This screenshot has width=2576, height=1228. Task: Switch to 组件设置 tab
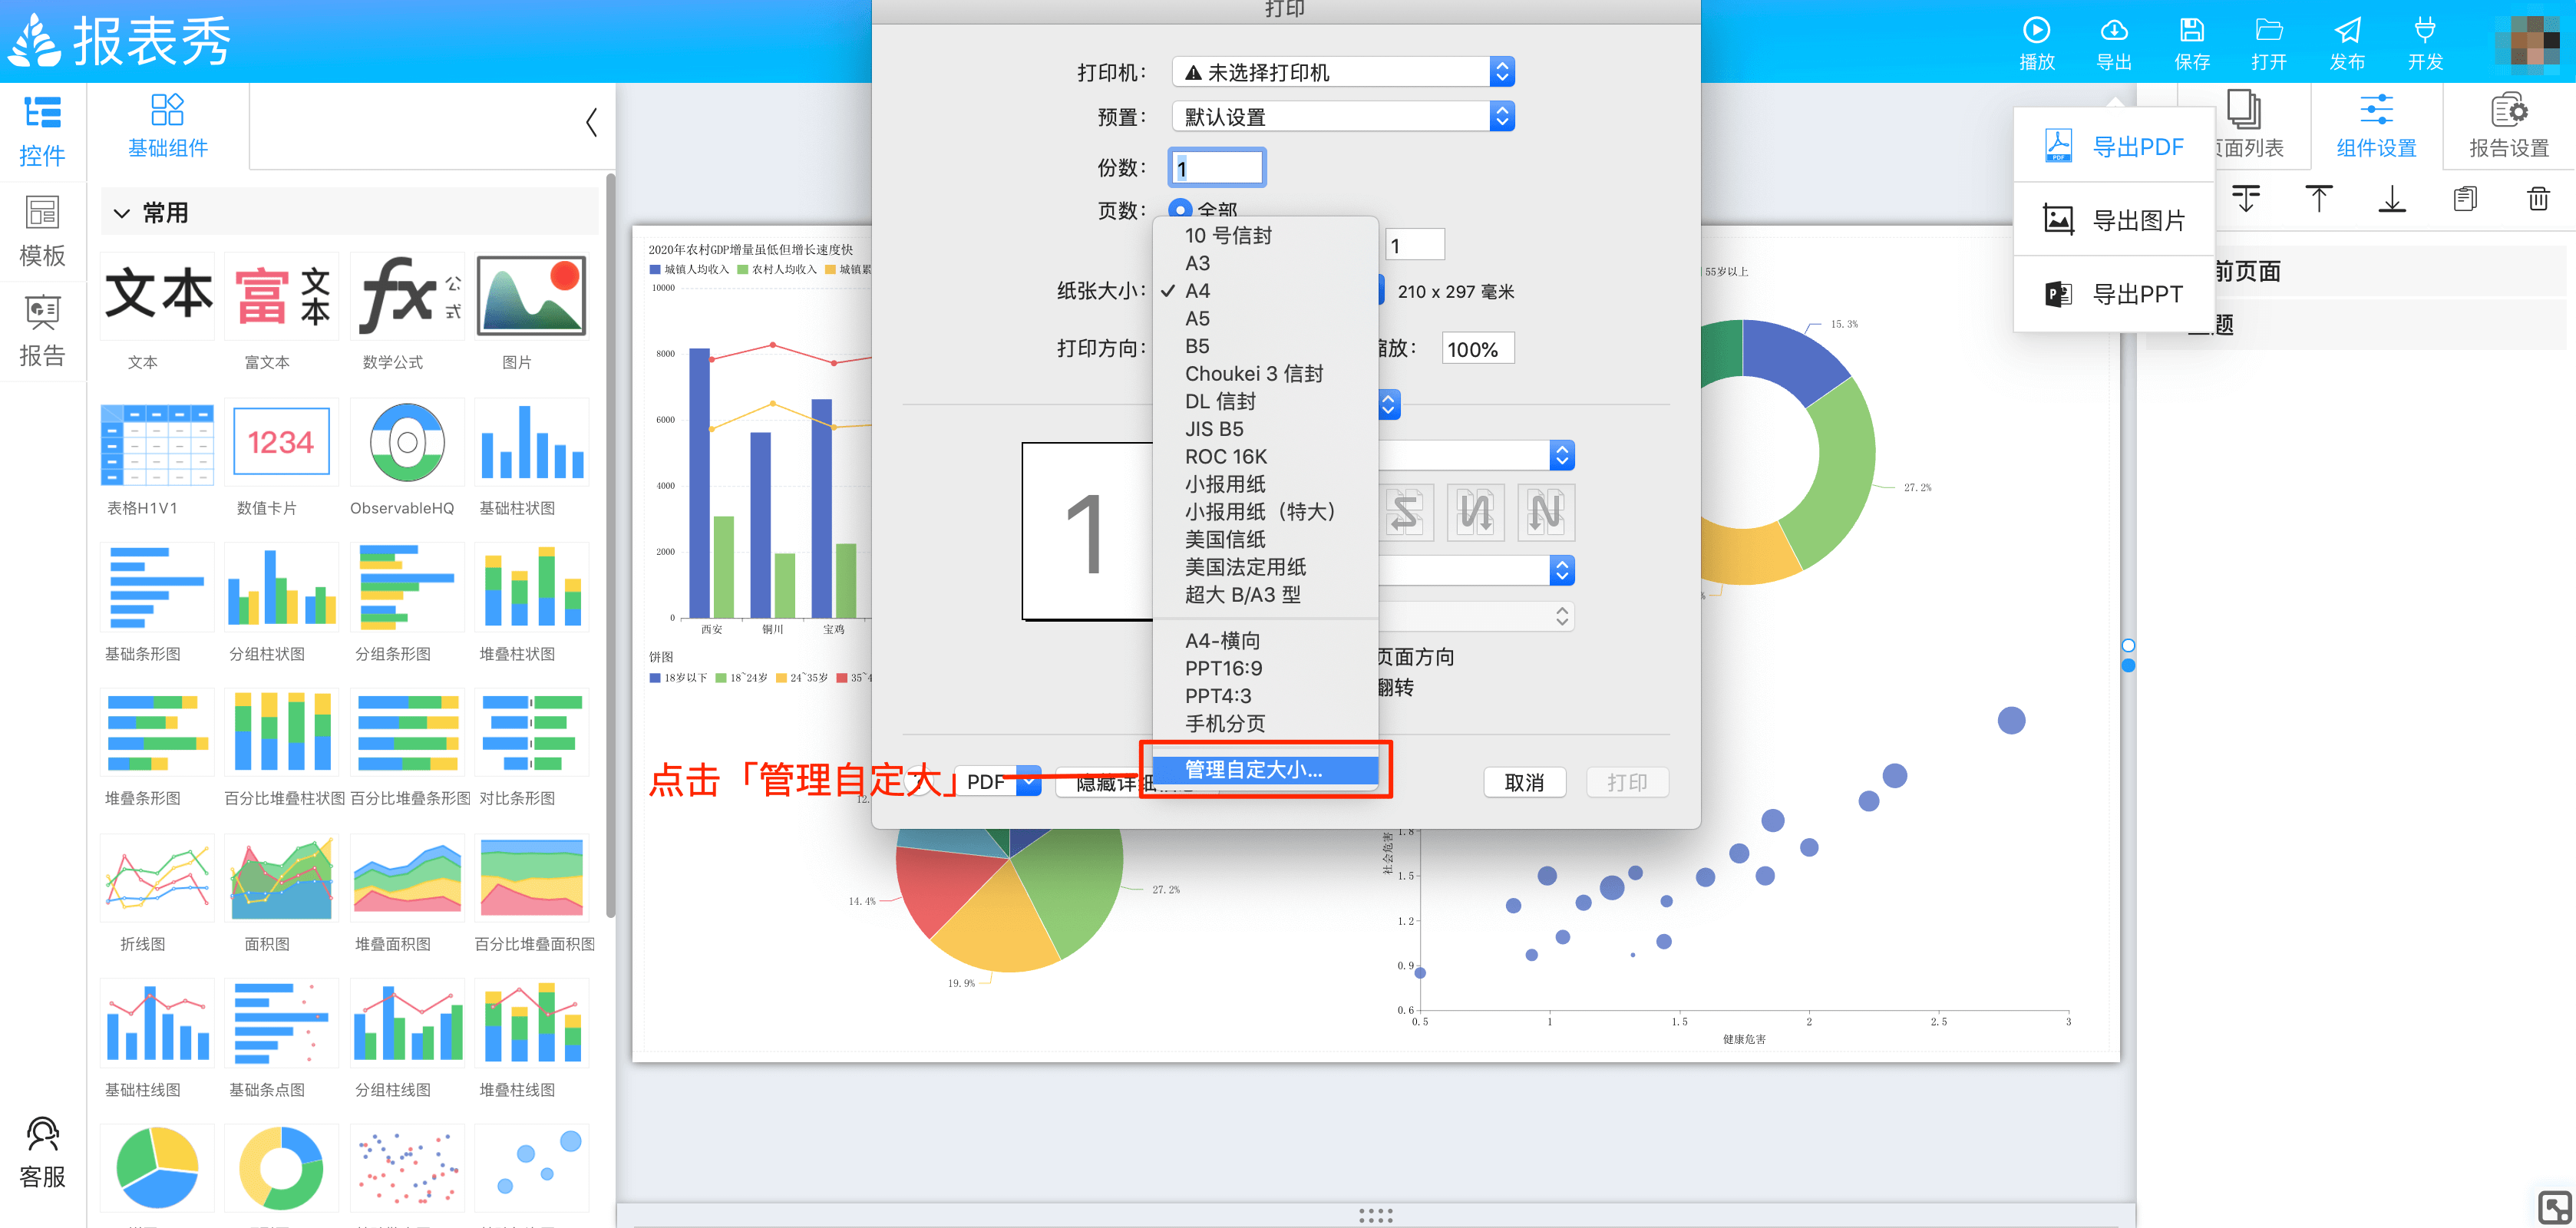tap(2376, 126)
